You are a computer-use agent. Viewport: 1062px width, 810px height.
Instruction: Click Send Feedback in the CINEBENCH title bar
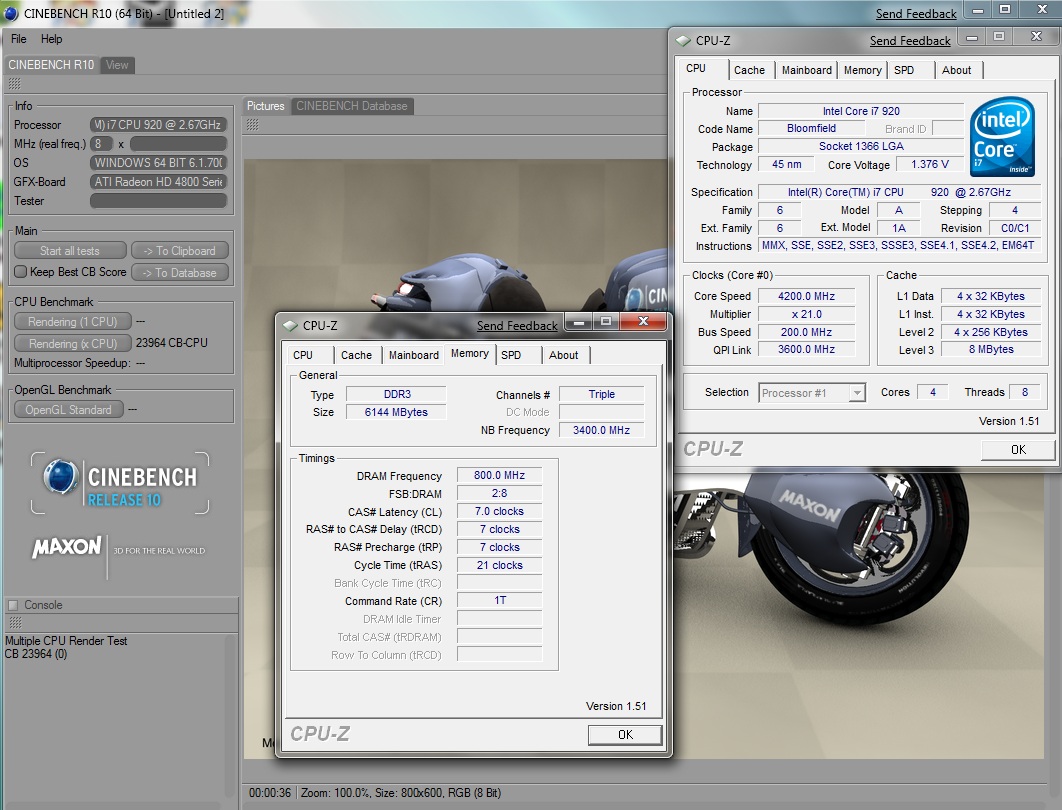pos(916,14)
